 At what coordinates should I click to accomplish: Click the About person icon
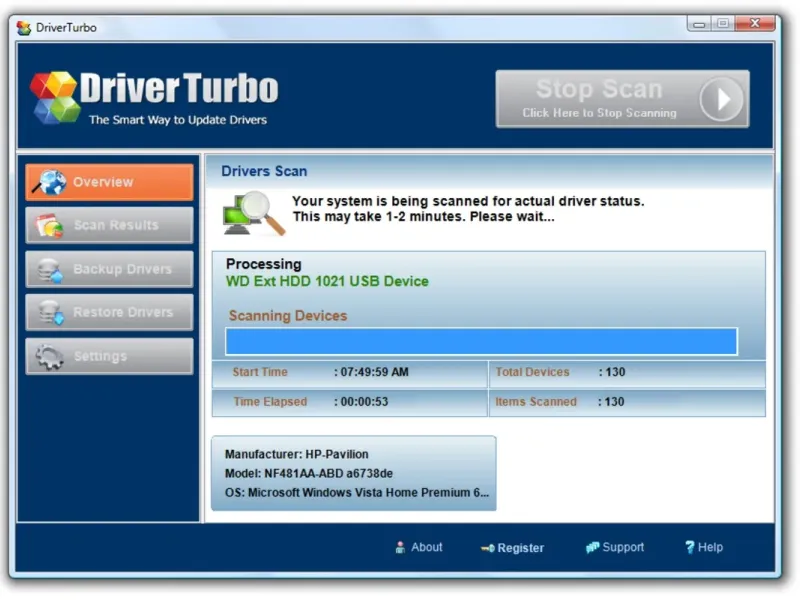click(400, 547)
